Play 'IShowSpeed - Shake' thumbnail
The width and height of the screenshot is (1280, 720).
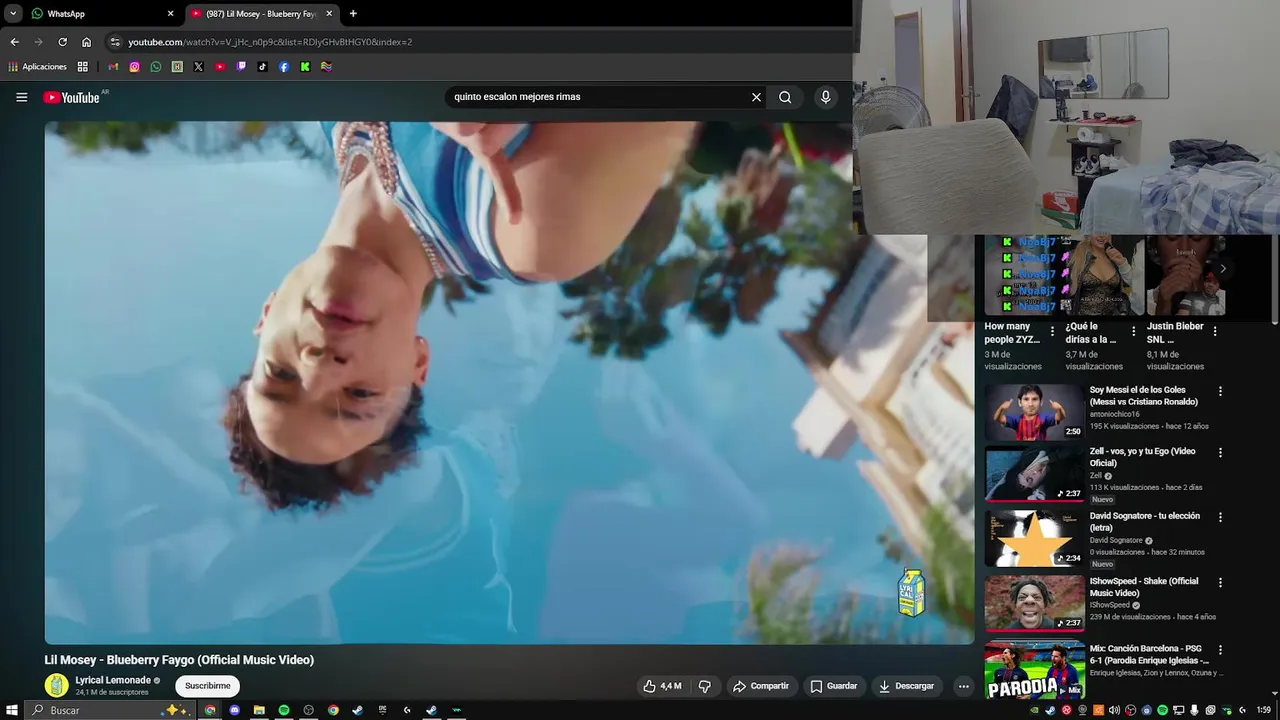1034,602
